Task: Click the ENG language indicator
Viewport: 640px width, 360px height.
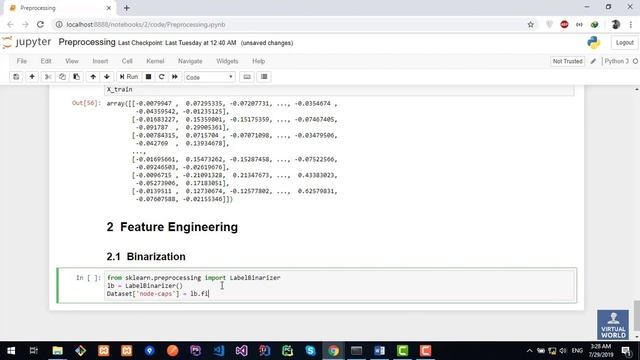Action: point(577,351)
